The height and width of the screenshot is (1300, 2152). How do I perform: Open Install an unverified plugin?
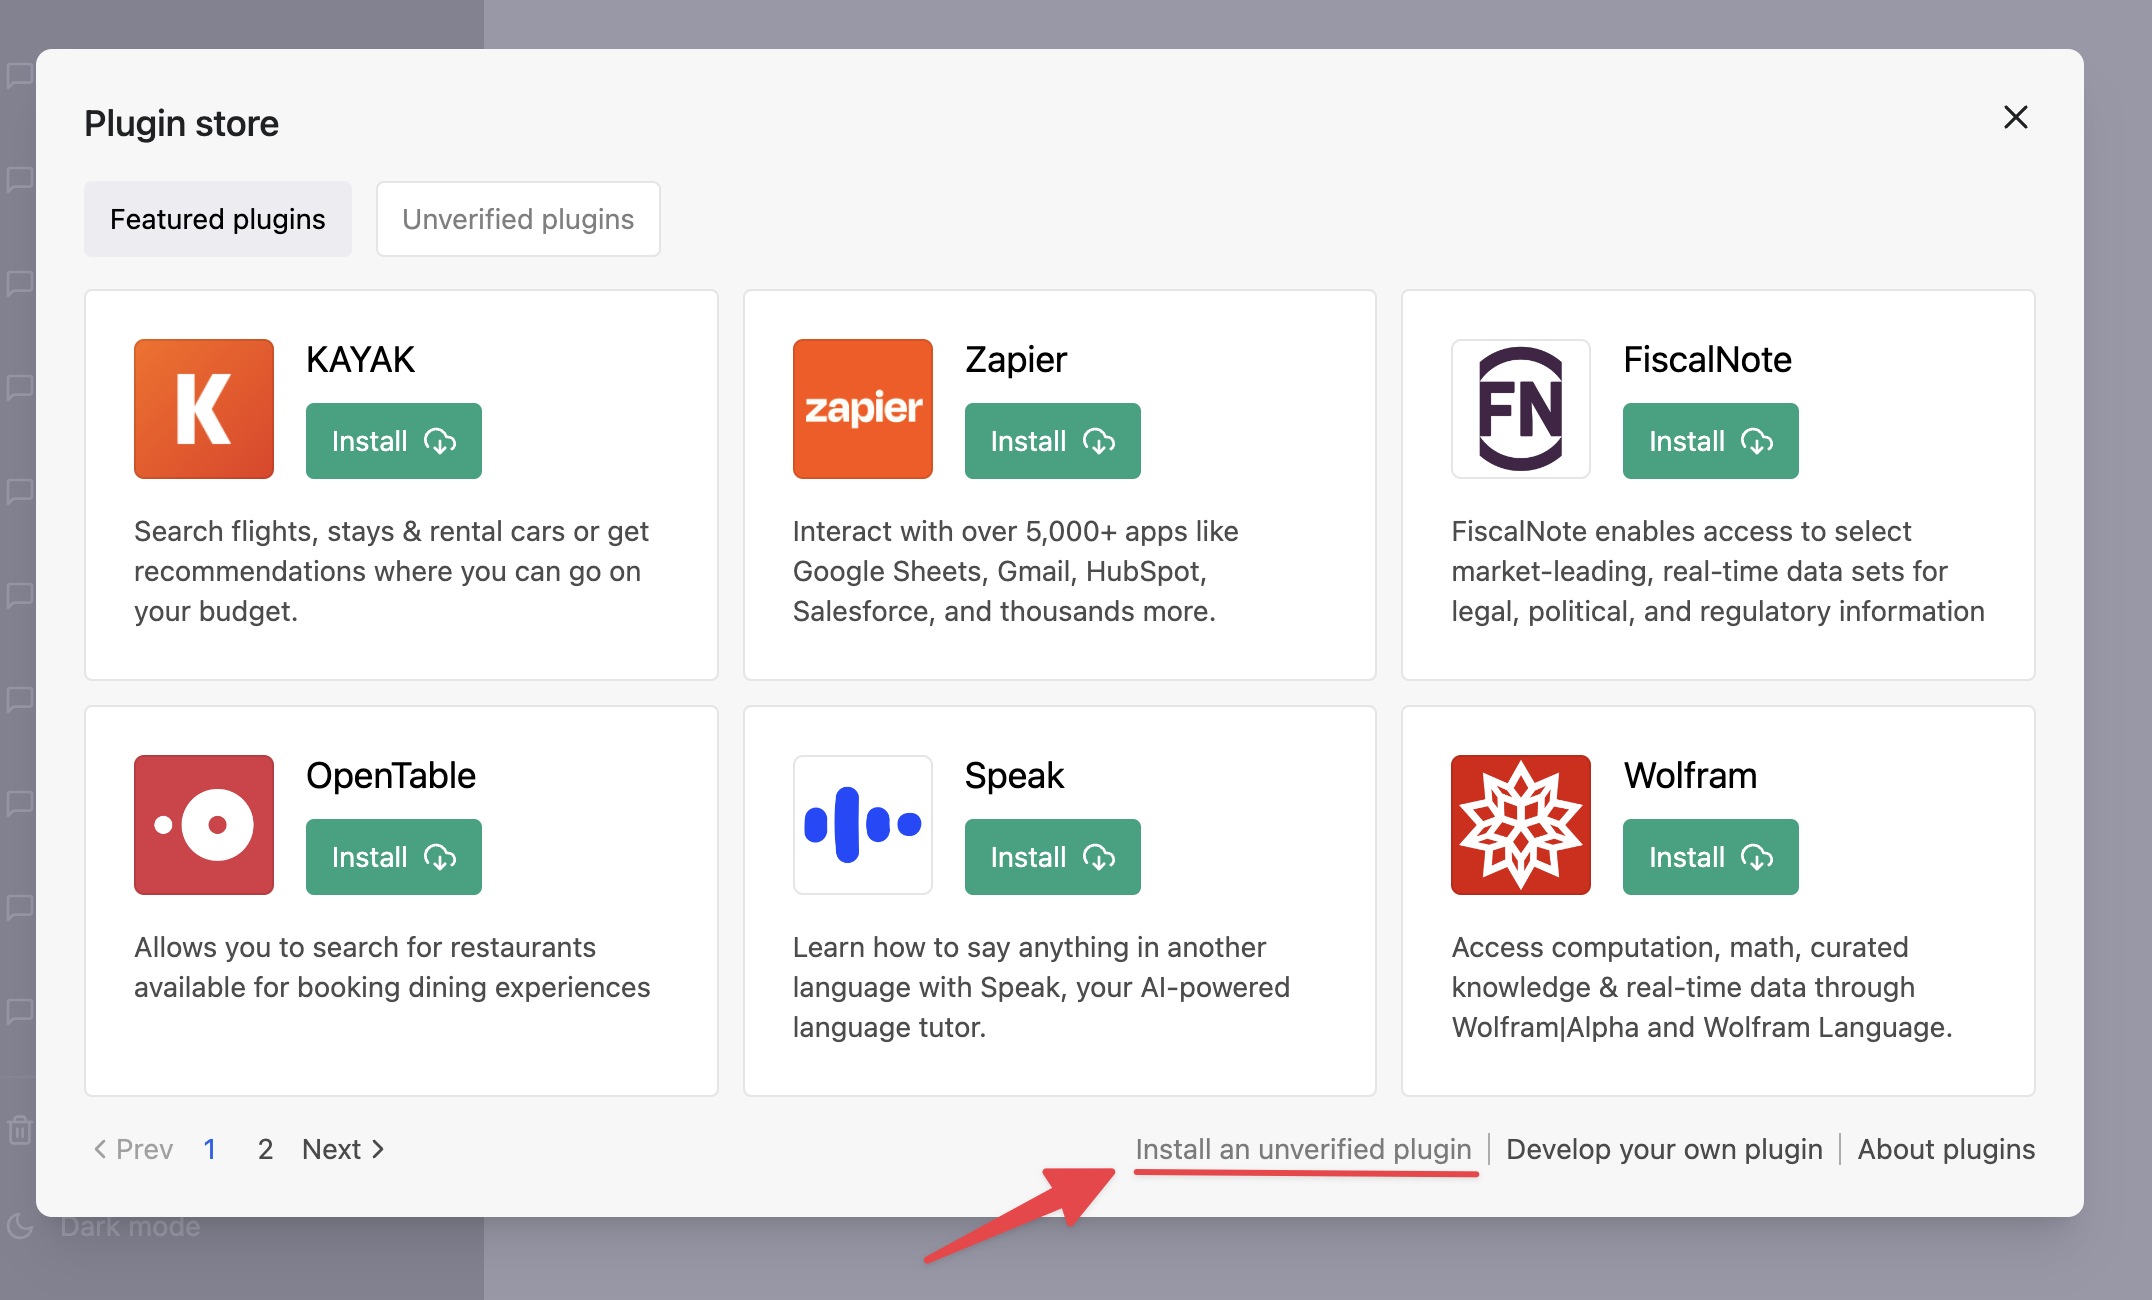1302,1149
